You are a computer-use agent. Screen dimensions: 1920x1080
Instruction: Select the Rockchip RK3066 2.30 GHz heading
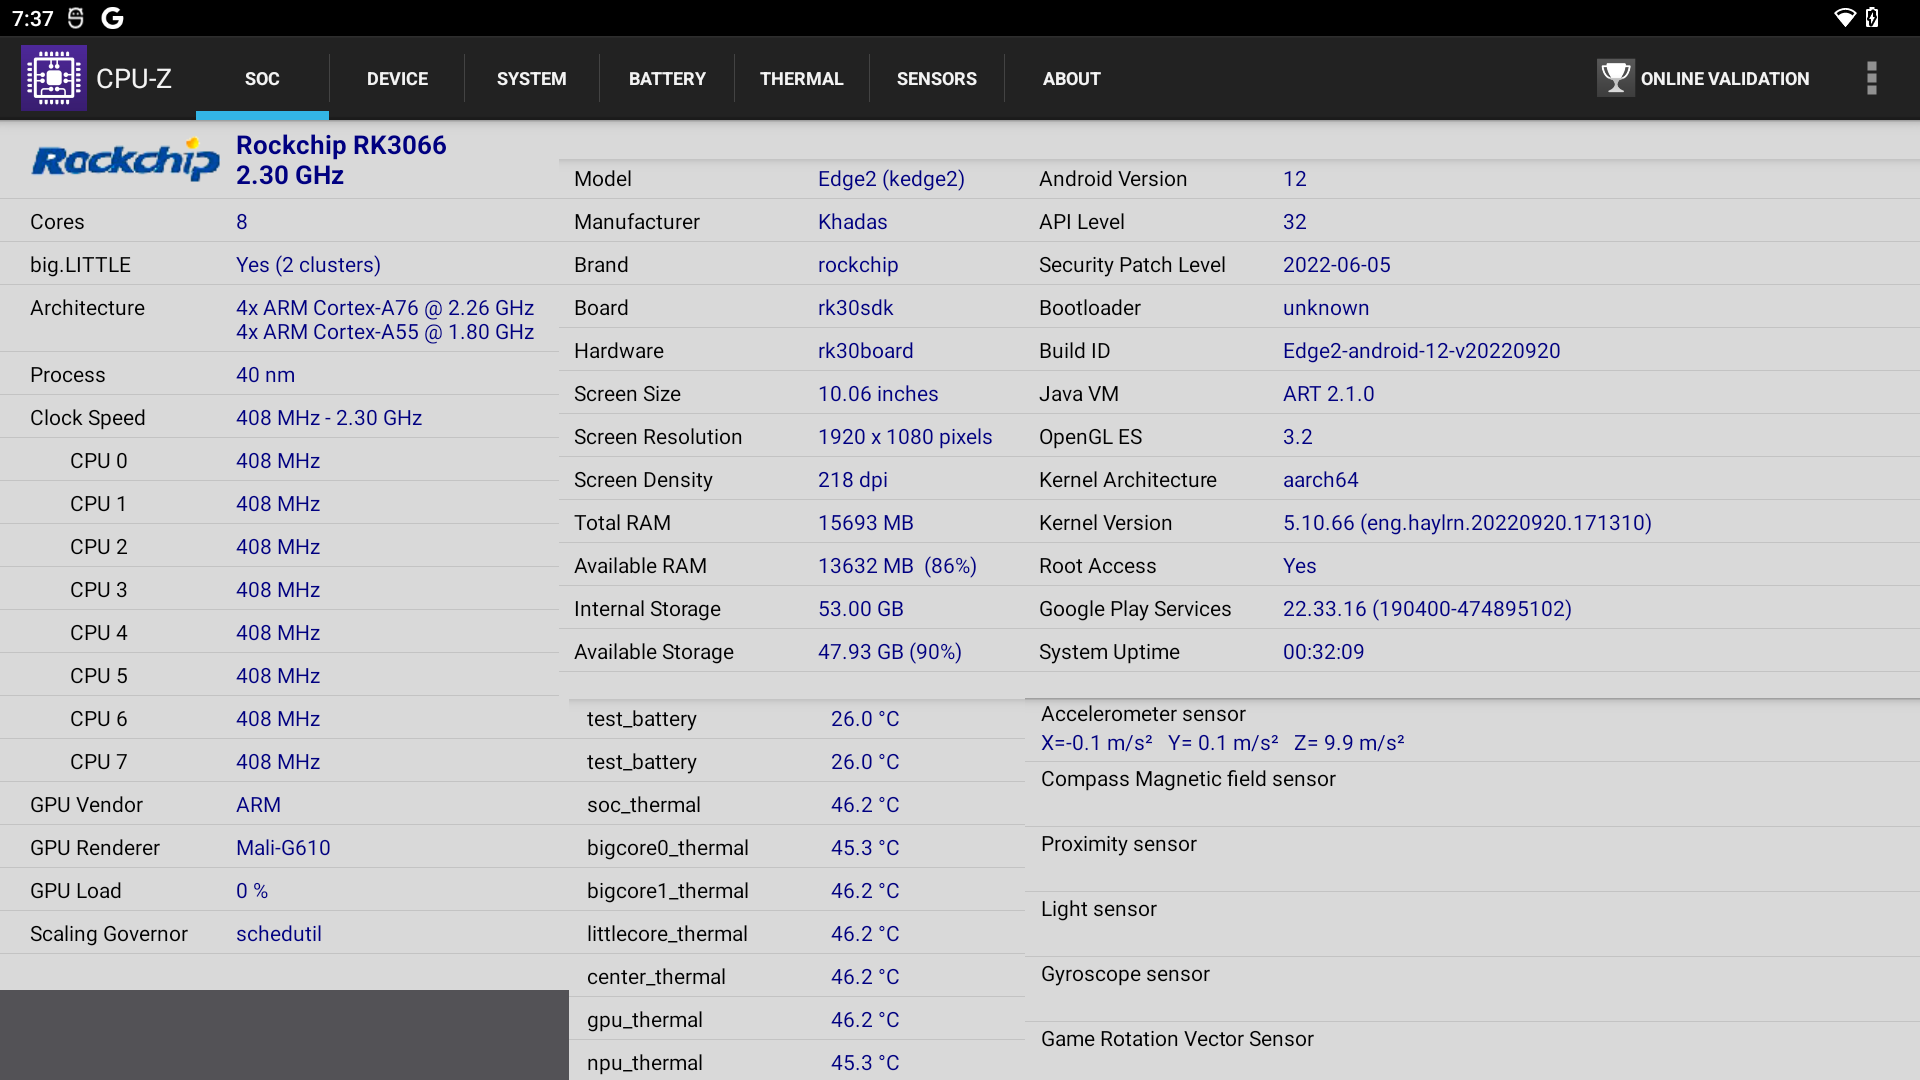pyautogui.click(x=341, y=160)
